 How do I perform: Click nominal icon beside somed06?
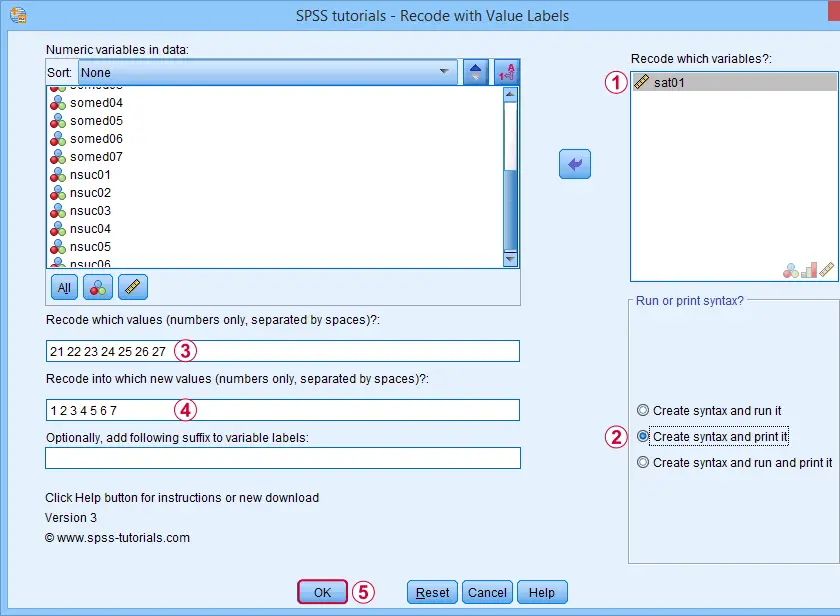pyautogui.click(x=58, y=139)
